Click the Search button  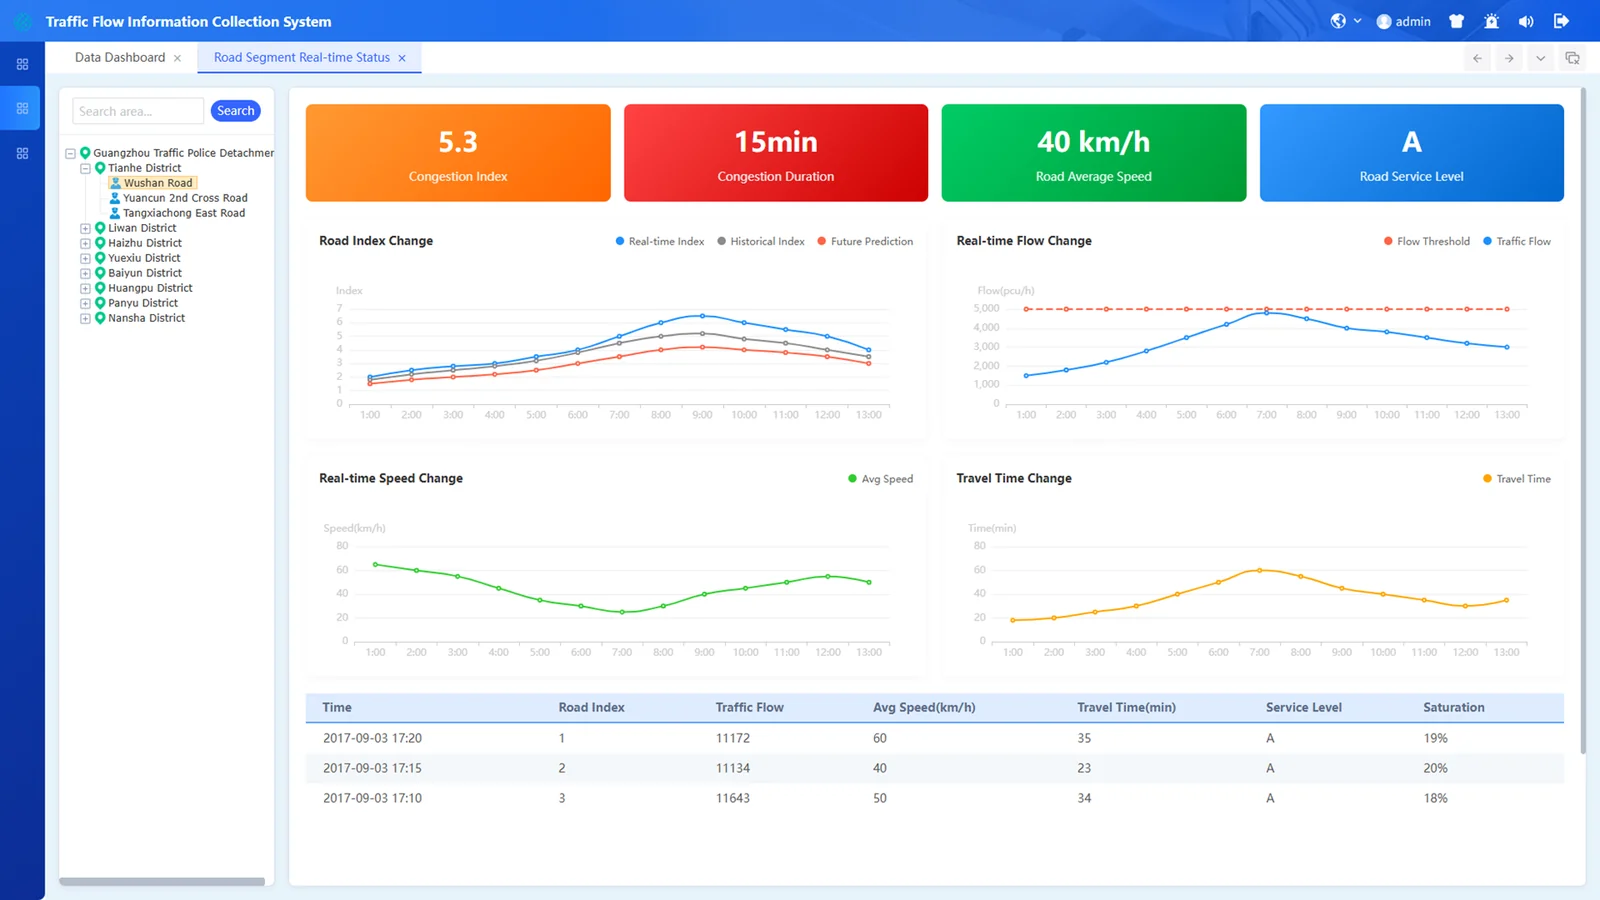point(236,111)
